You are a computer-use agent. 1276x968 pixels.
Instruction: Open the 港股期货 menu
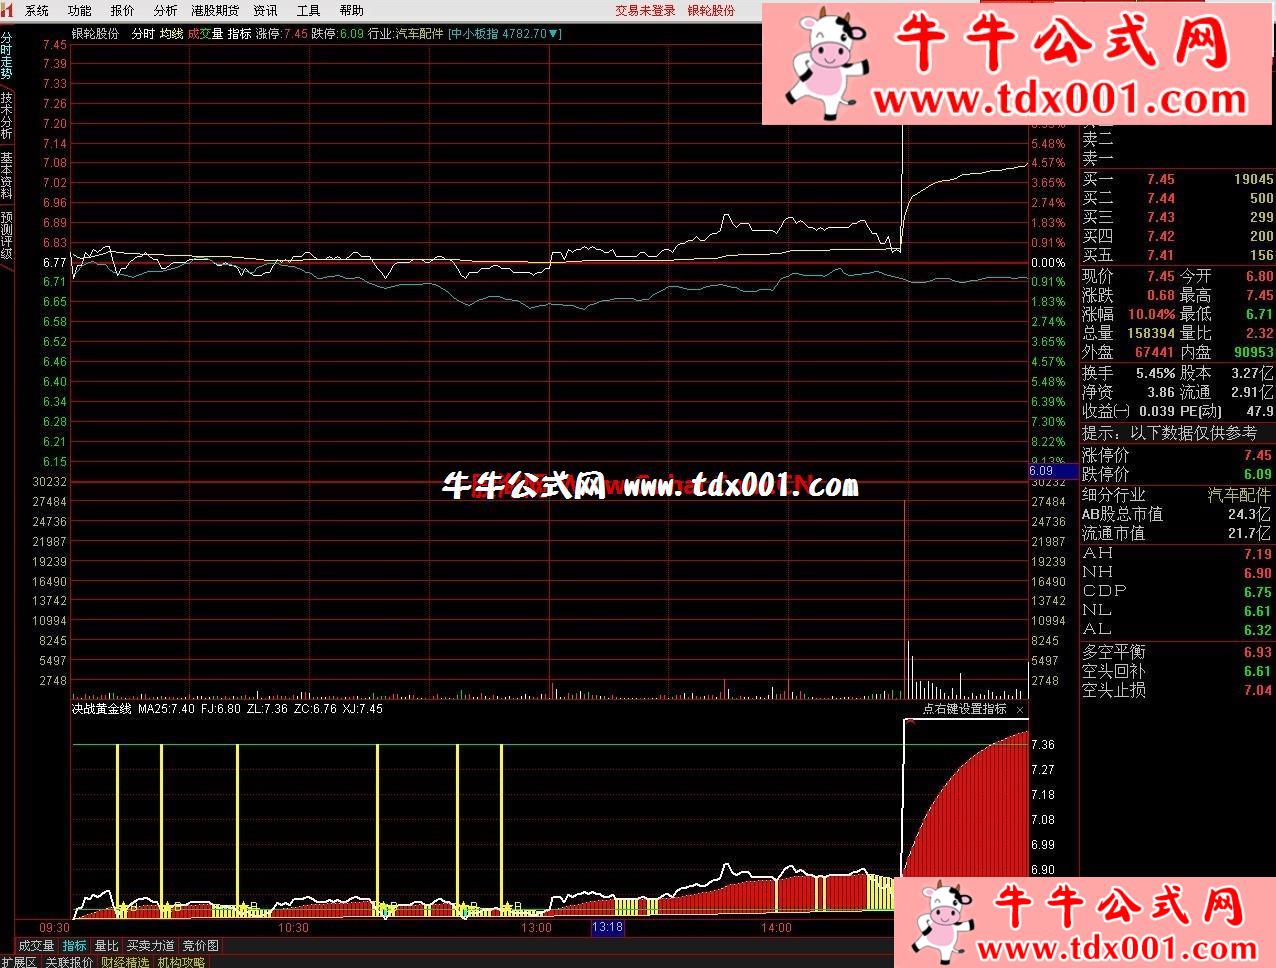pos(215,10)
